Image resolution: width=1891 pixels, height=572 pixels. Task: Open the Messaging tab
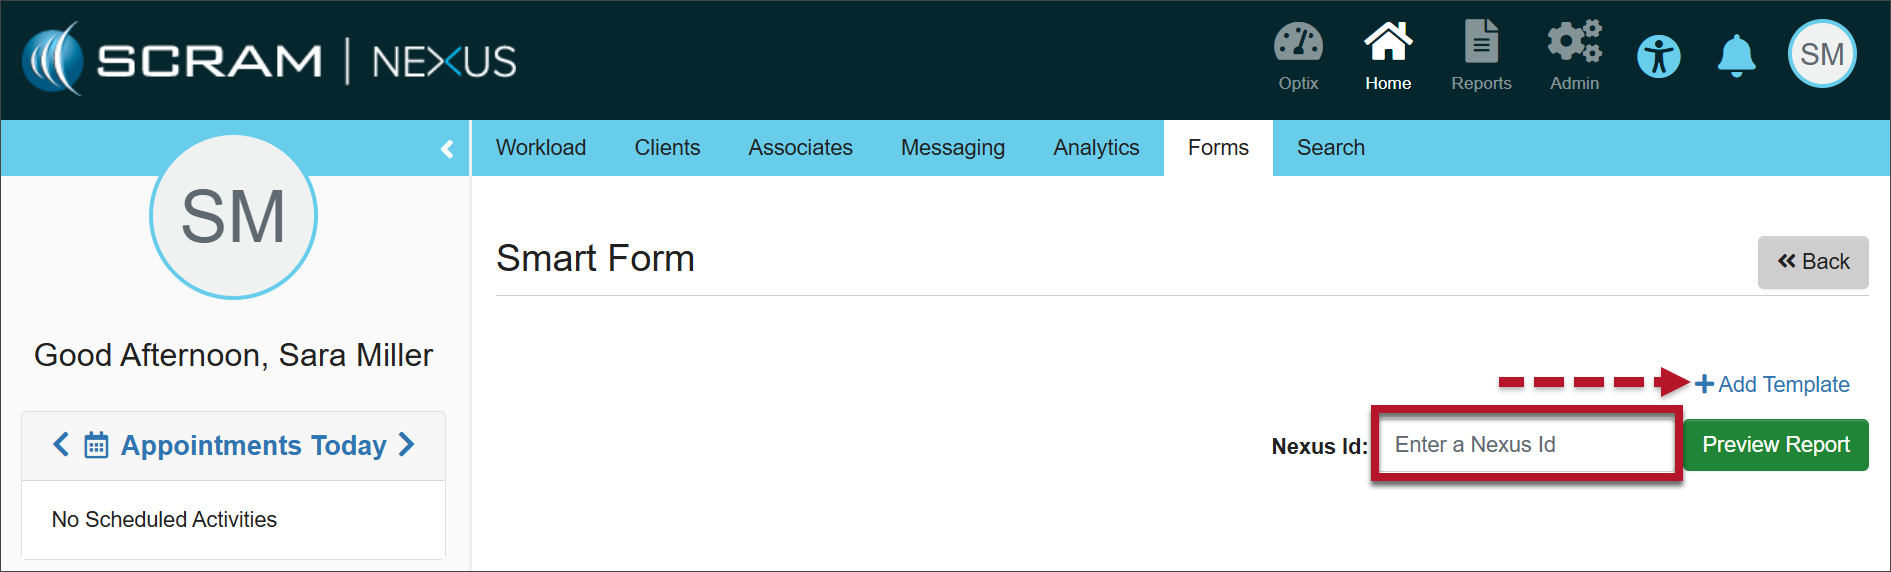[952, 148]
